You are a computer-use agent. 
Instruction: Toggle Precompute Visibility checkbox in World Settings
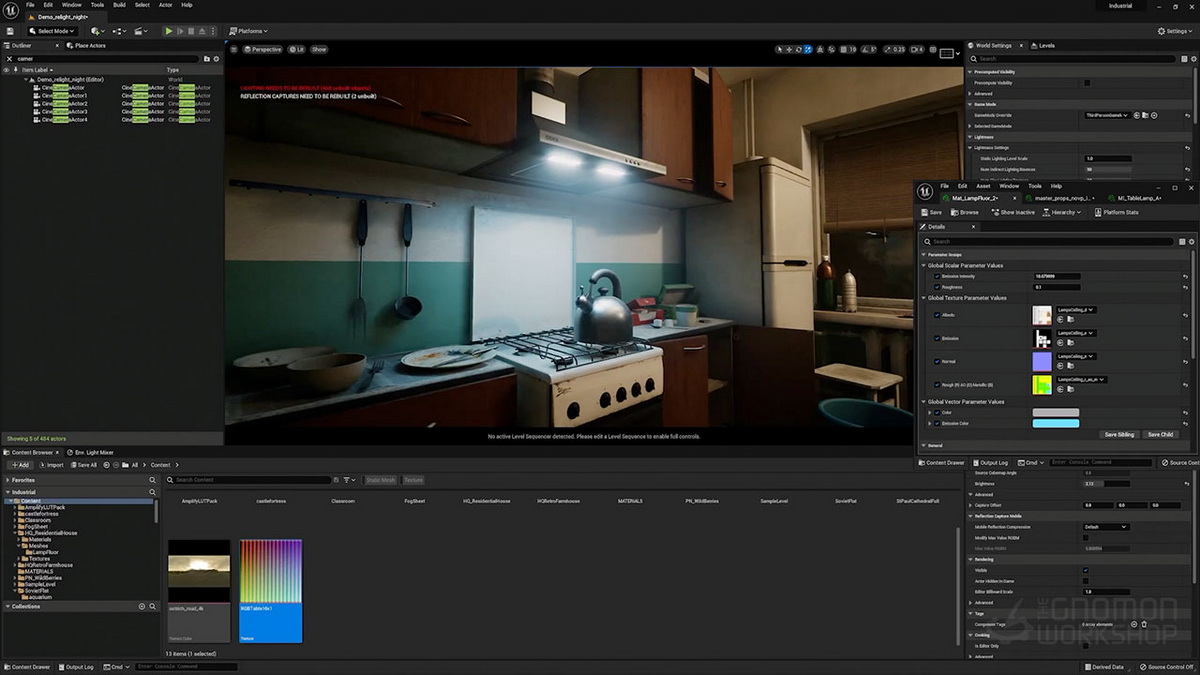(x=1087, y=83)
